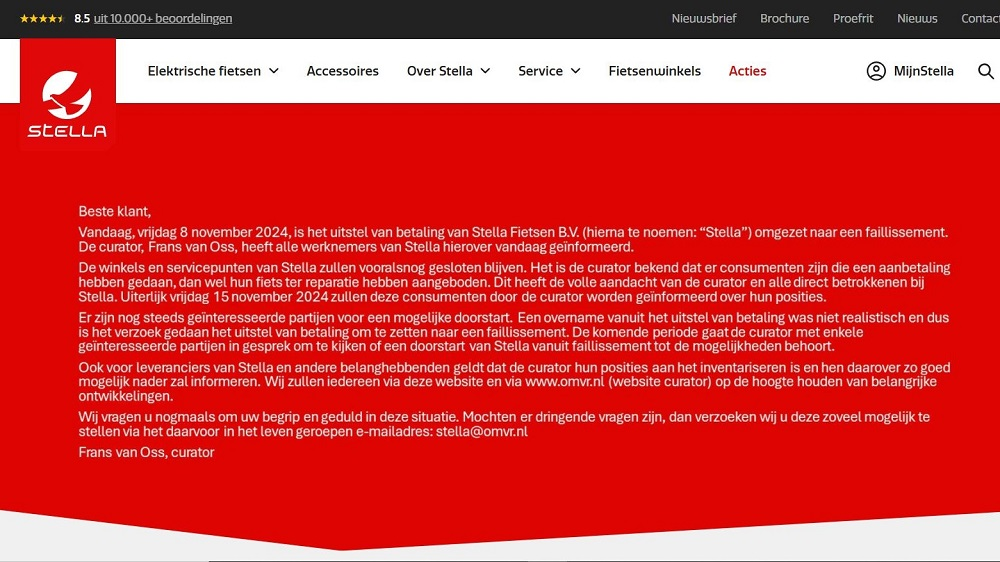
Task: Open the Accessoires menu item
Action: [342, 71]
